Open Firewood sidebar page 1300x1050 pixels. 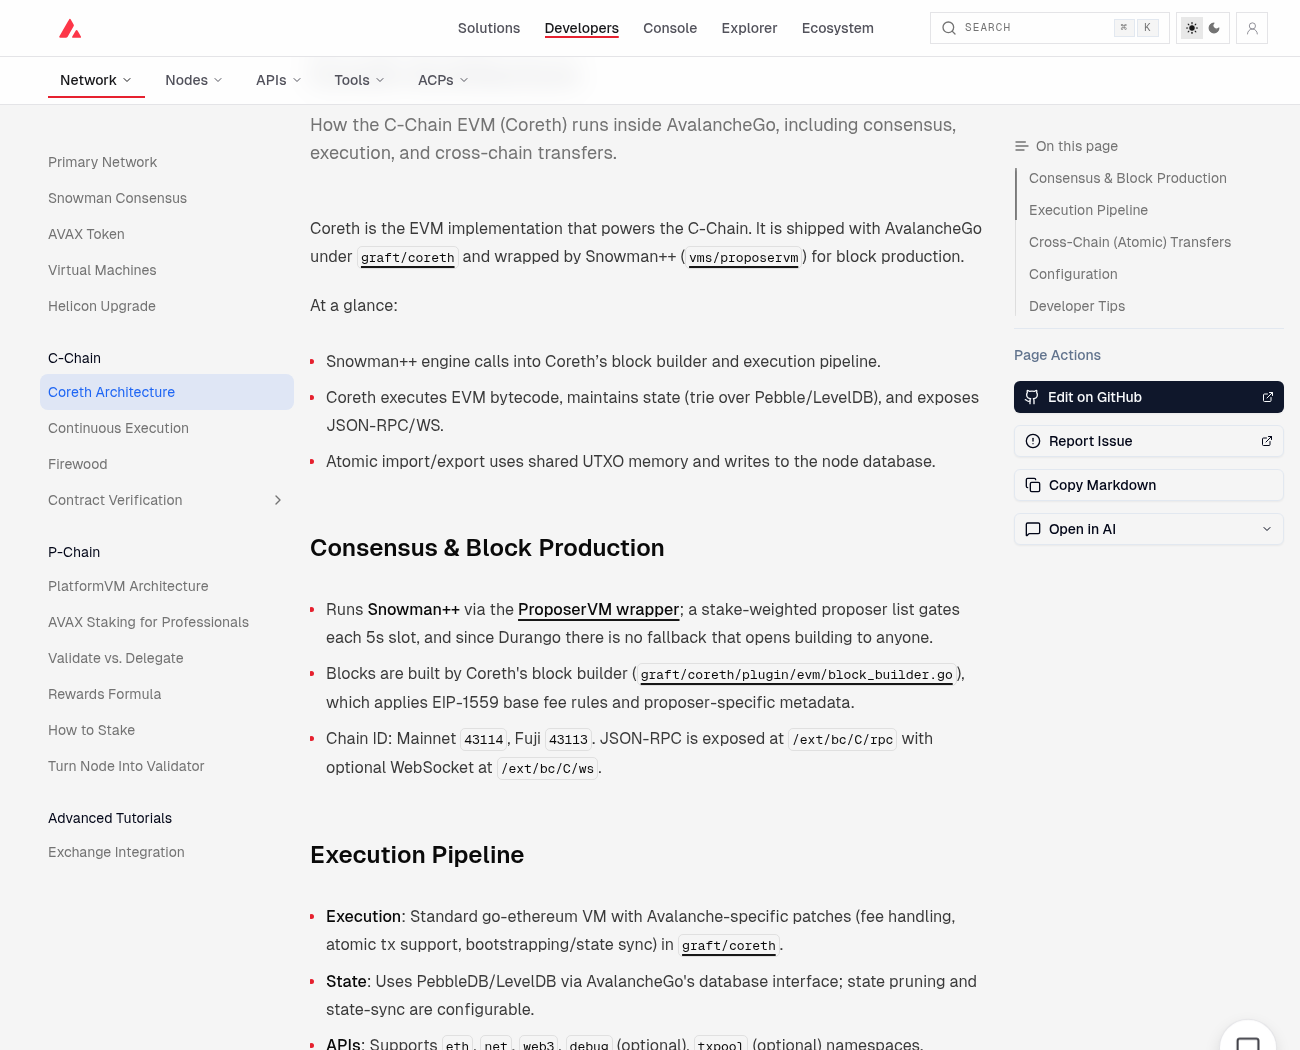[x=78, y=464]
